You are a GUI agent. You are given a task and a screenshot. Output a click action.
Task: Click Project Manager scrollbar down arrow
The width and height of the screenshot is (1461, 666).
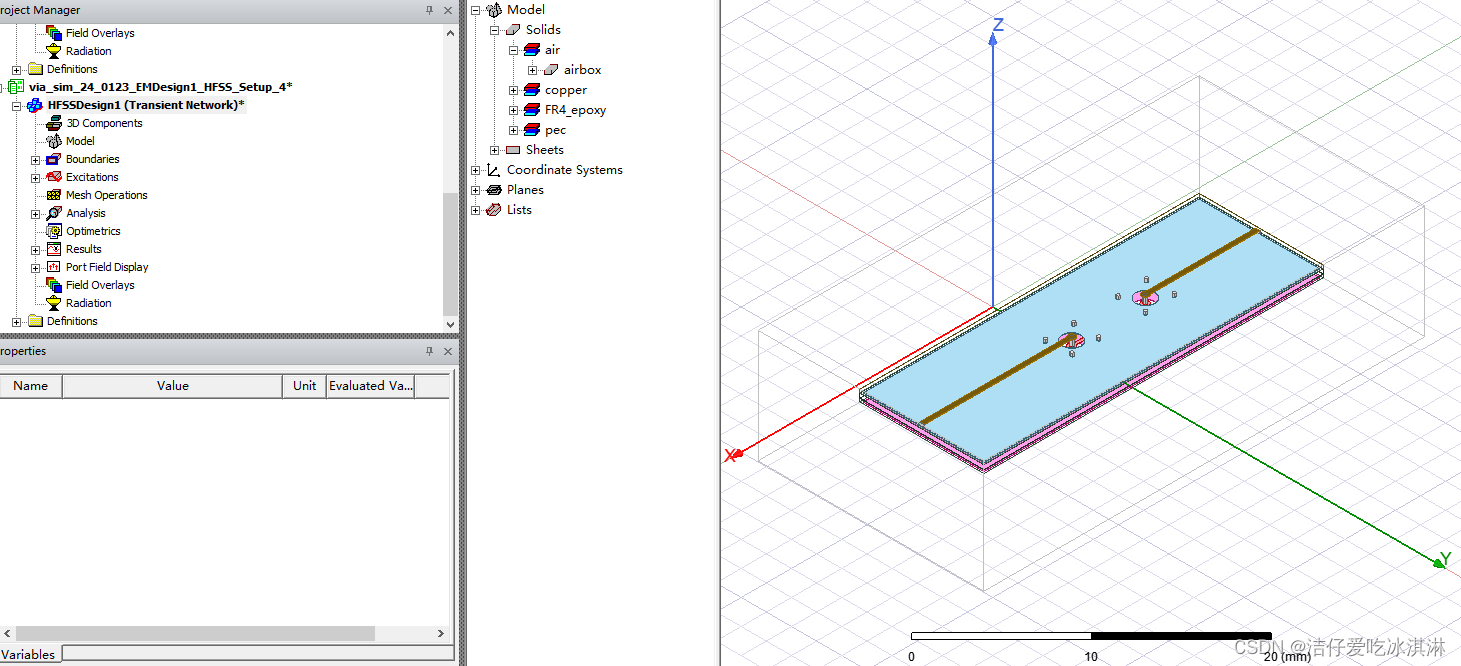(x=450, y=324)
